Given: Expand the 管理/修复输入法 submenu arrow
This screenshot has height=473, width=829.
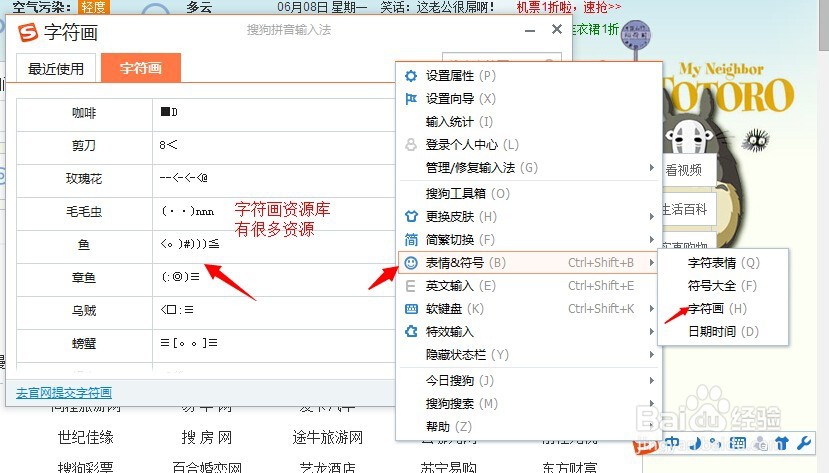Looking at the screenshot, I should click(651, 168).
